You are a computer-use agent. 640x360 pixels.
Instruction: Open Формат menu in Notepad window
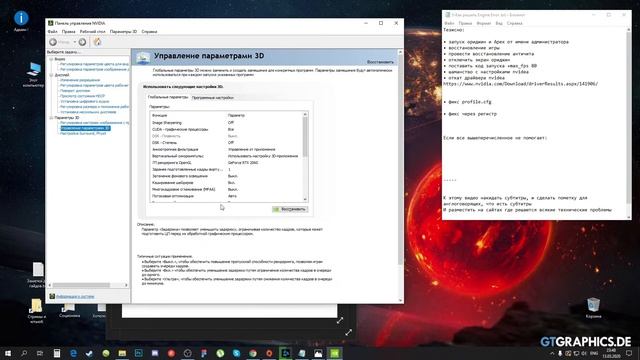[x=484, y=23]
